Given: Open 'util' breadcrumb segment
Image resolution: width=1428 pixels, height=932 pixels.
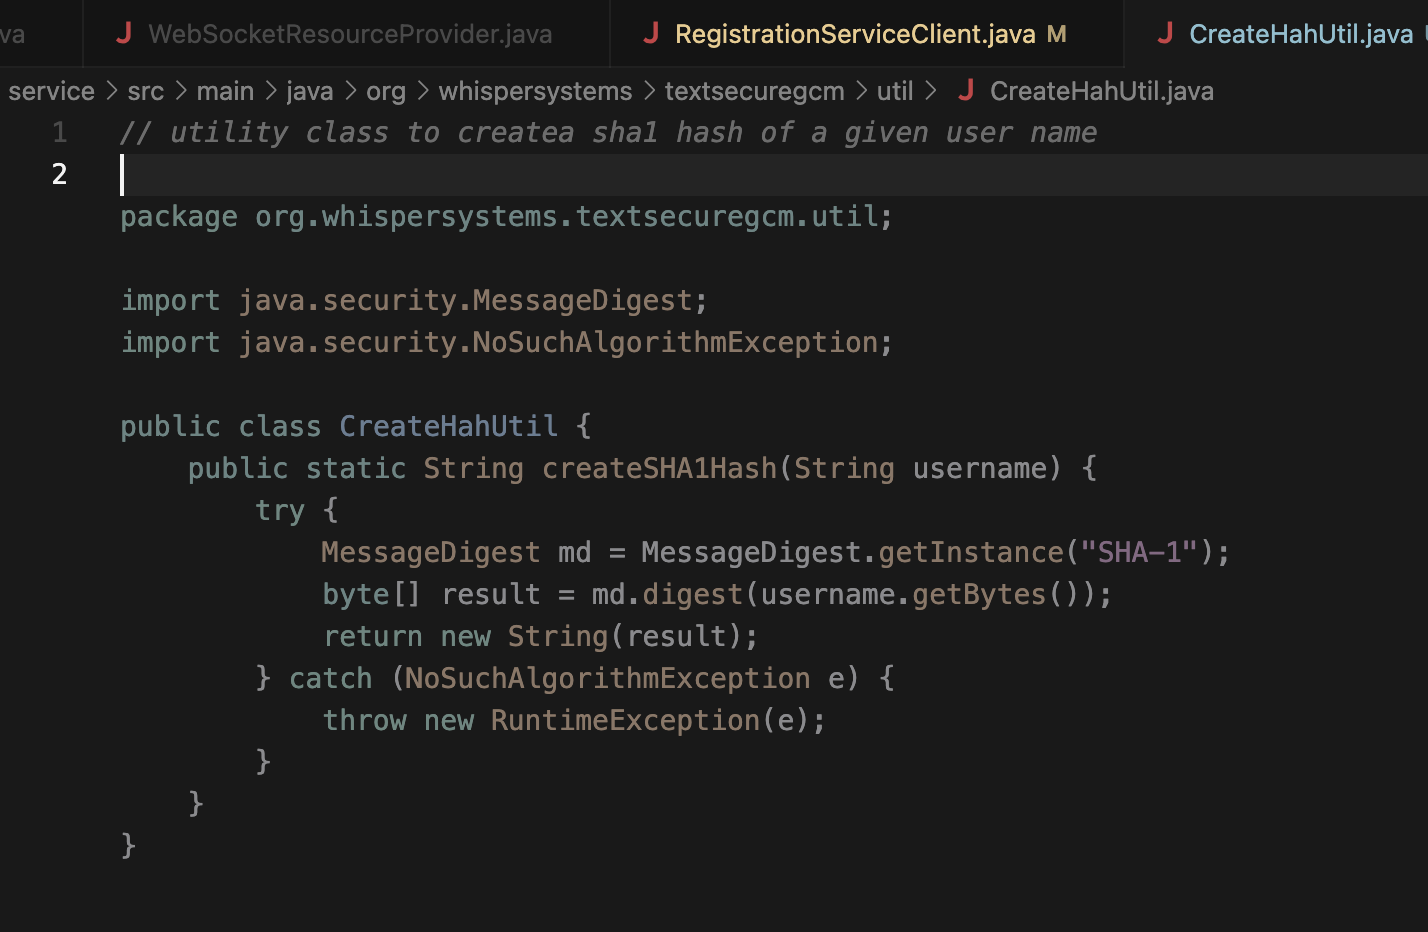Looking at the screenshot, I should tap(895, 91).
